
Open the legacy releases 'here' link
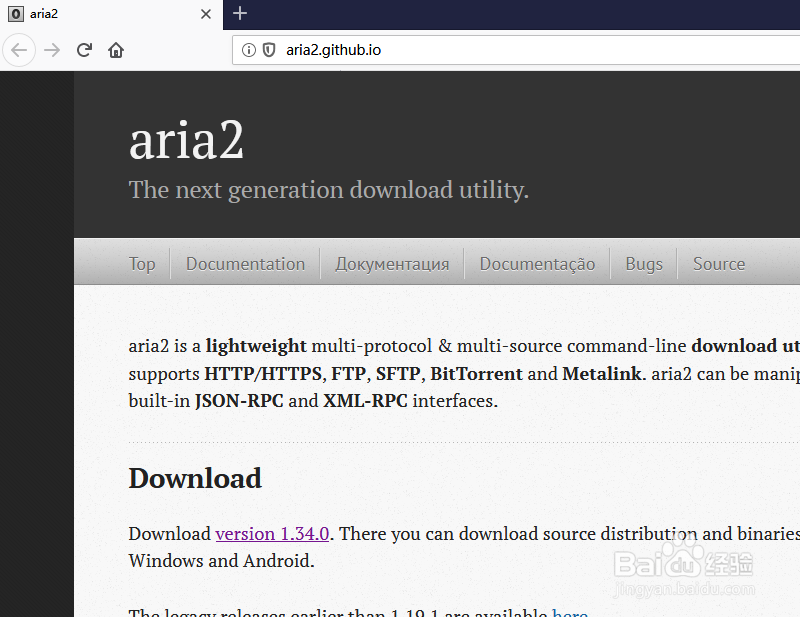click(x=570, y=611)
